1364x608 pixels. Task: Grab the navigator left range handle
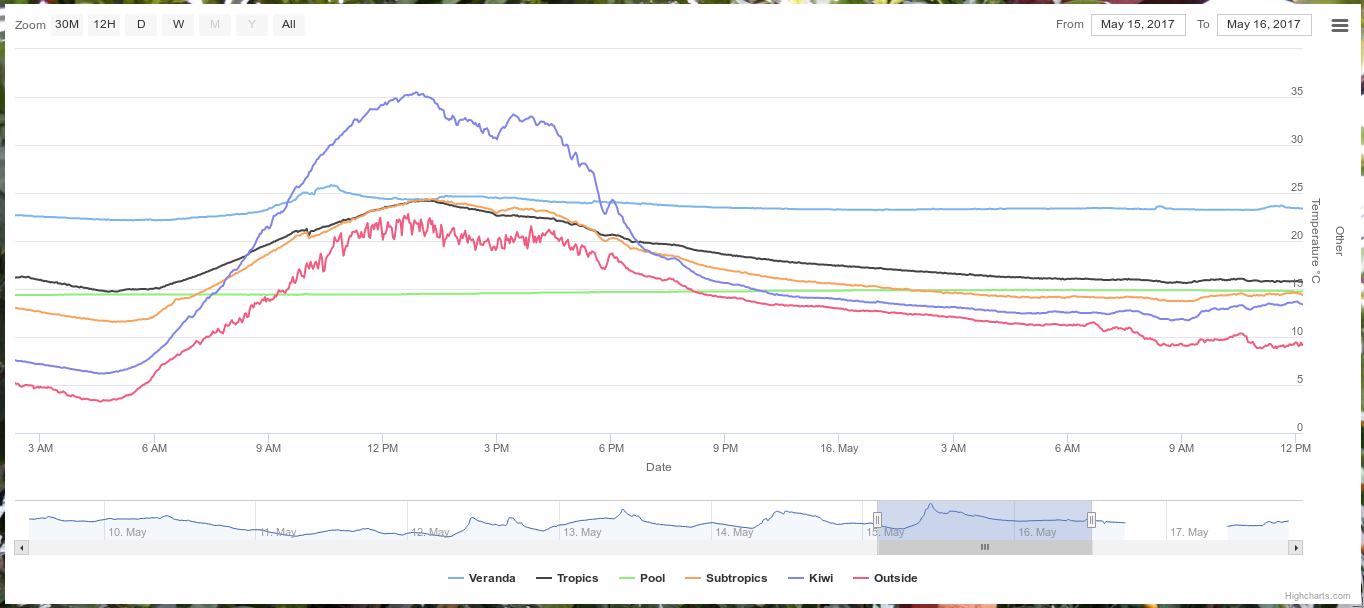[x=877, y=519]
